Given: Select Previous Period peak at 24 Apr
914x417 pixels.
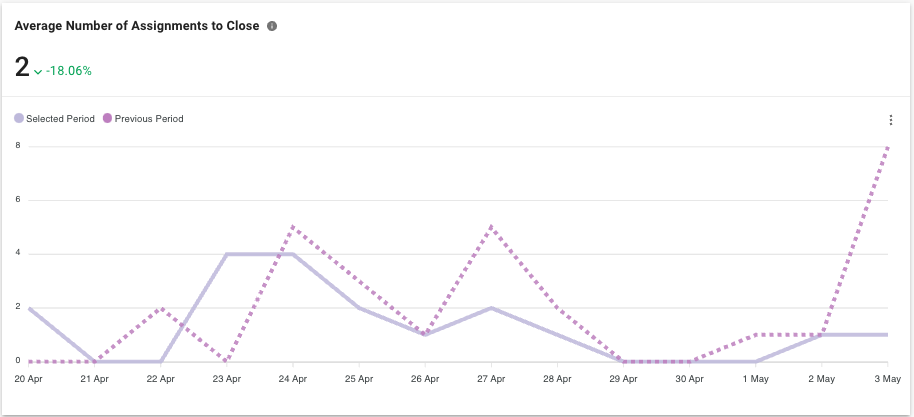Looking at the screenshot, I should tap(292, 227).
